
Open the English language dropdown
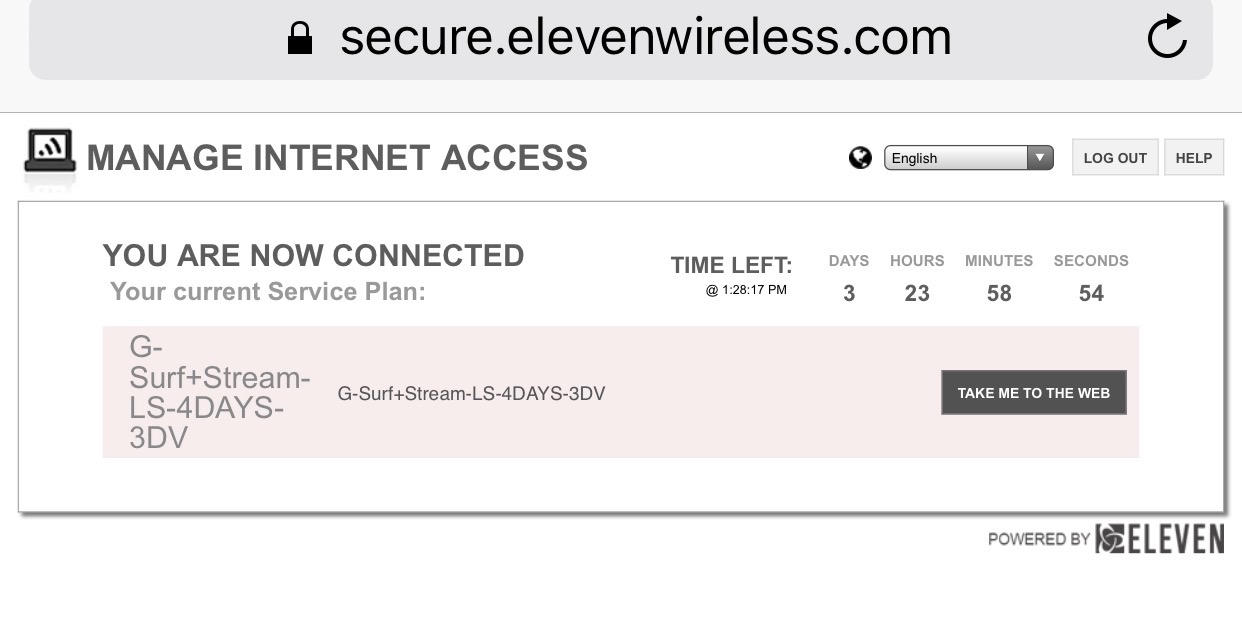coord(968,158)
